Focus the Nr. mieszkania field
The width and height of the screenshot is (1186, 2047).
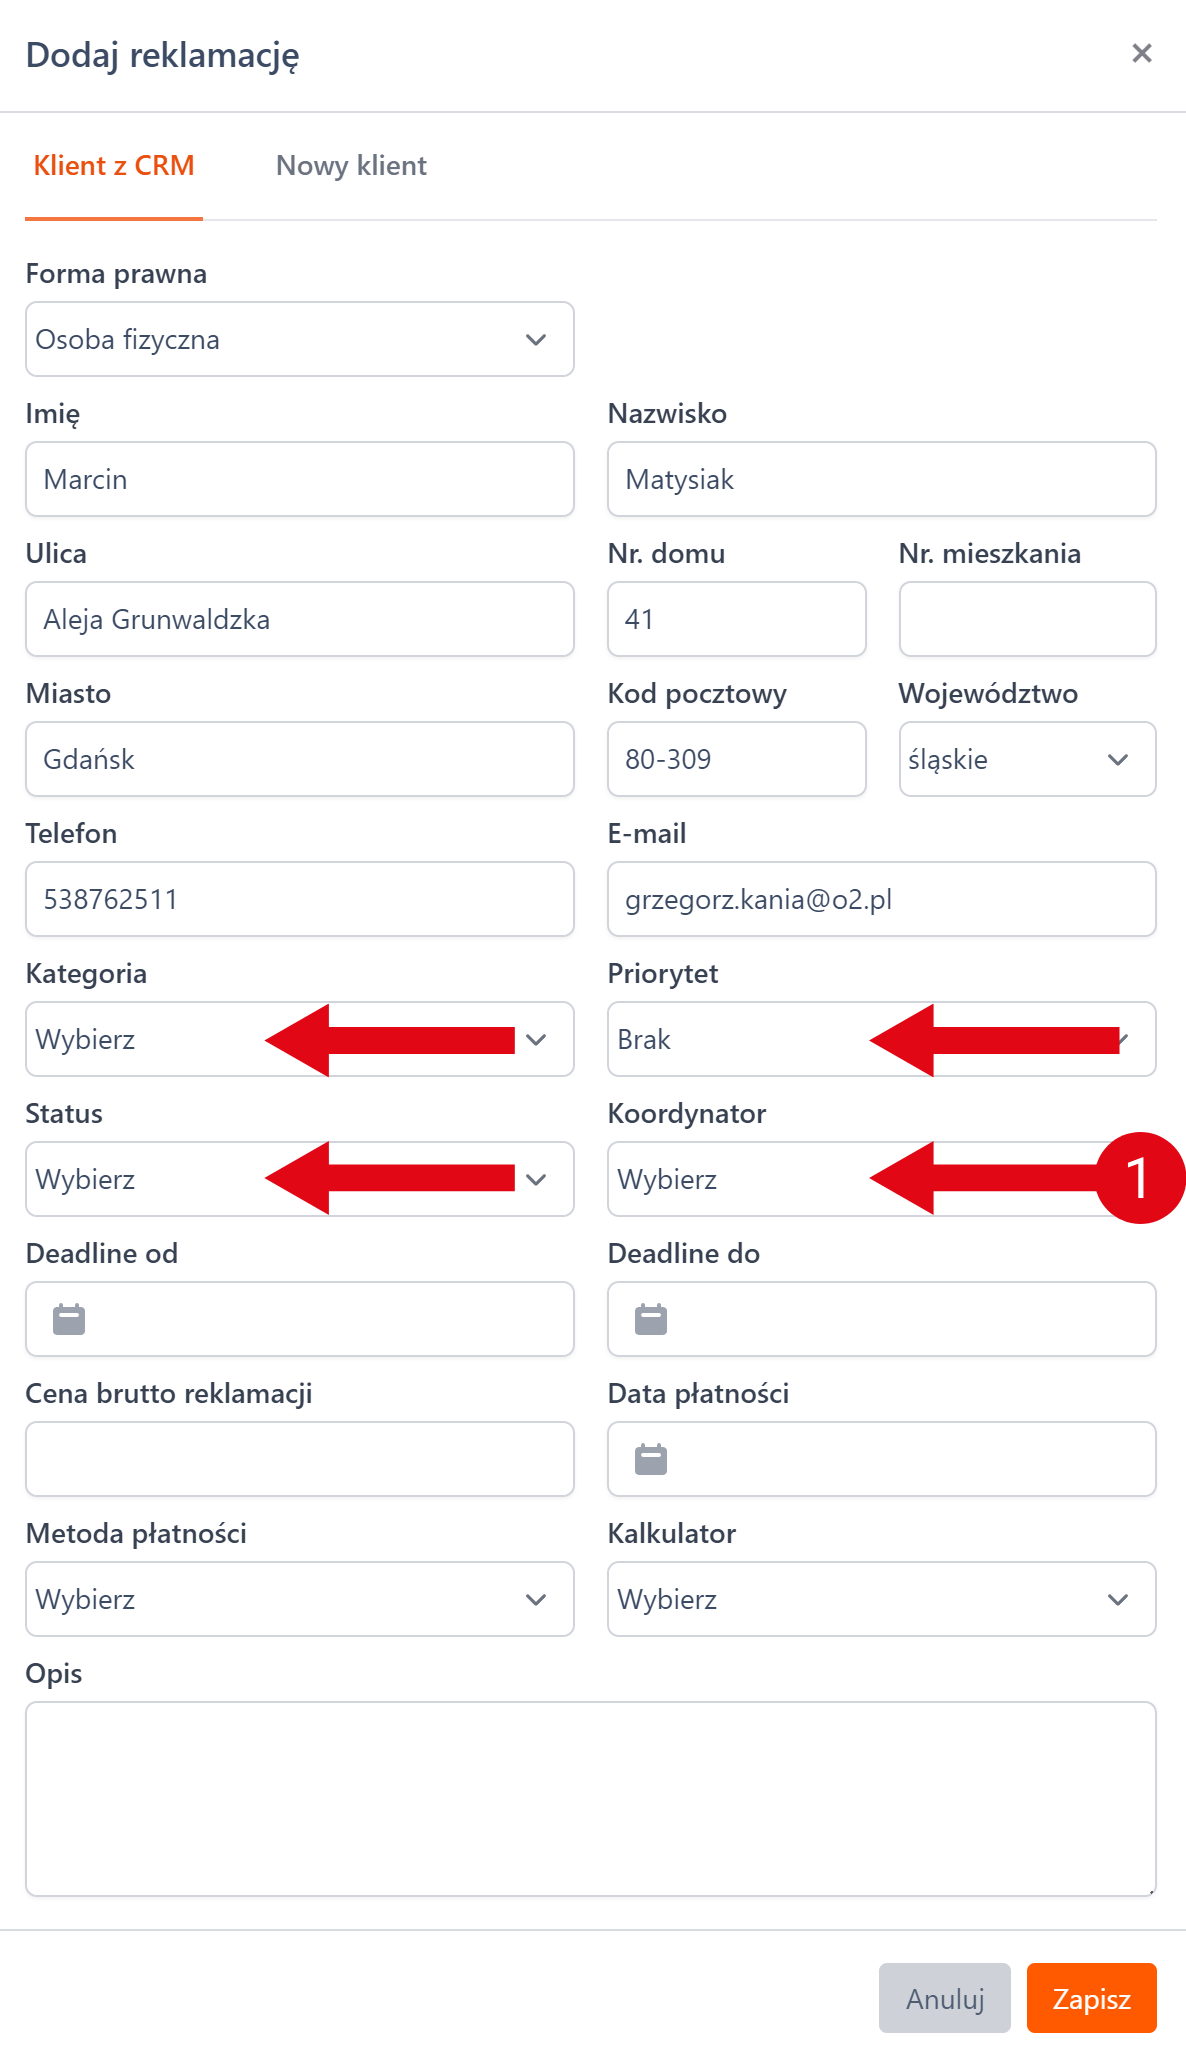[x=1027, y=619]
